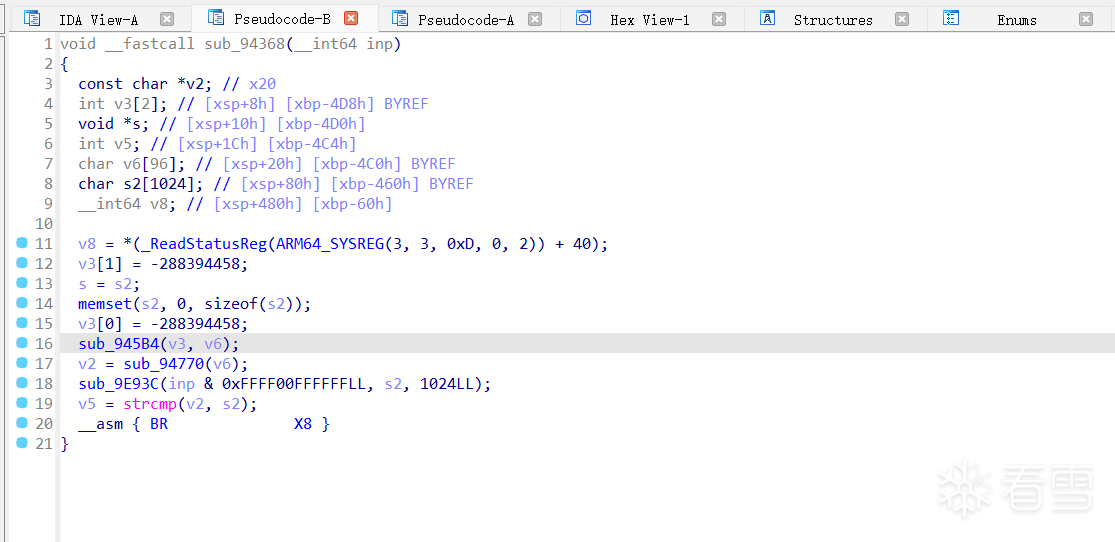Image resolution: width=1115 pixels, height=542 pixels.
Task: Toggle the breakpoint dot on line 16
Action: (22, 343)
